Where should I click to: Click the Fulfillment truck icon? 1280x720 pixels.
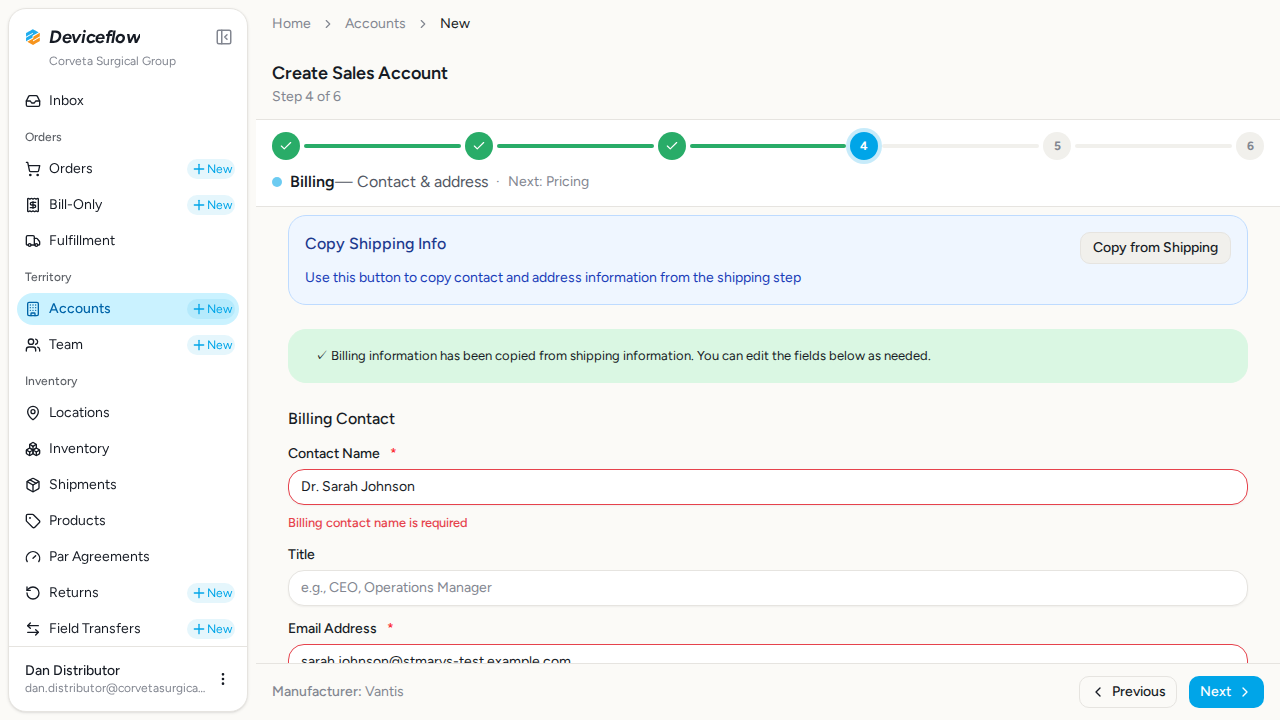(x=33, y=241)
